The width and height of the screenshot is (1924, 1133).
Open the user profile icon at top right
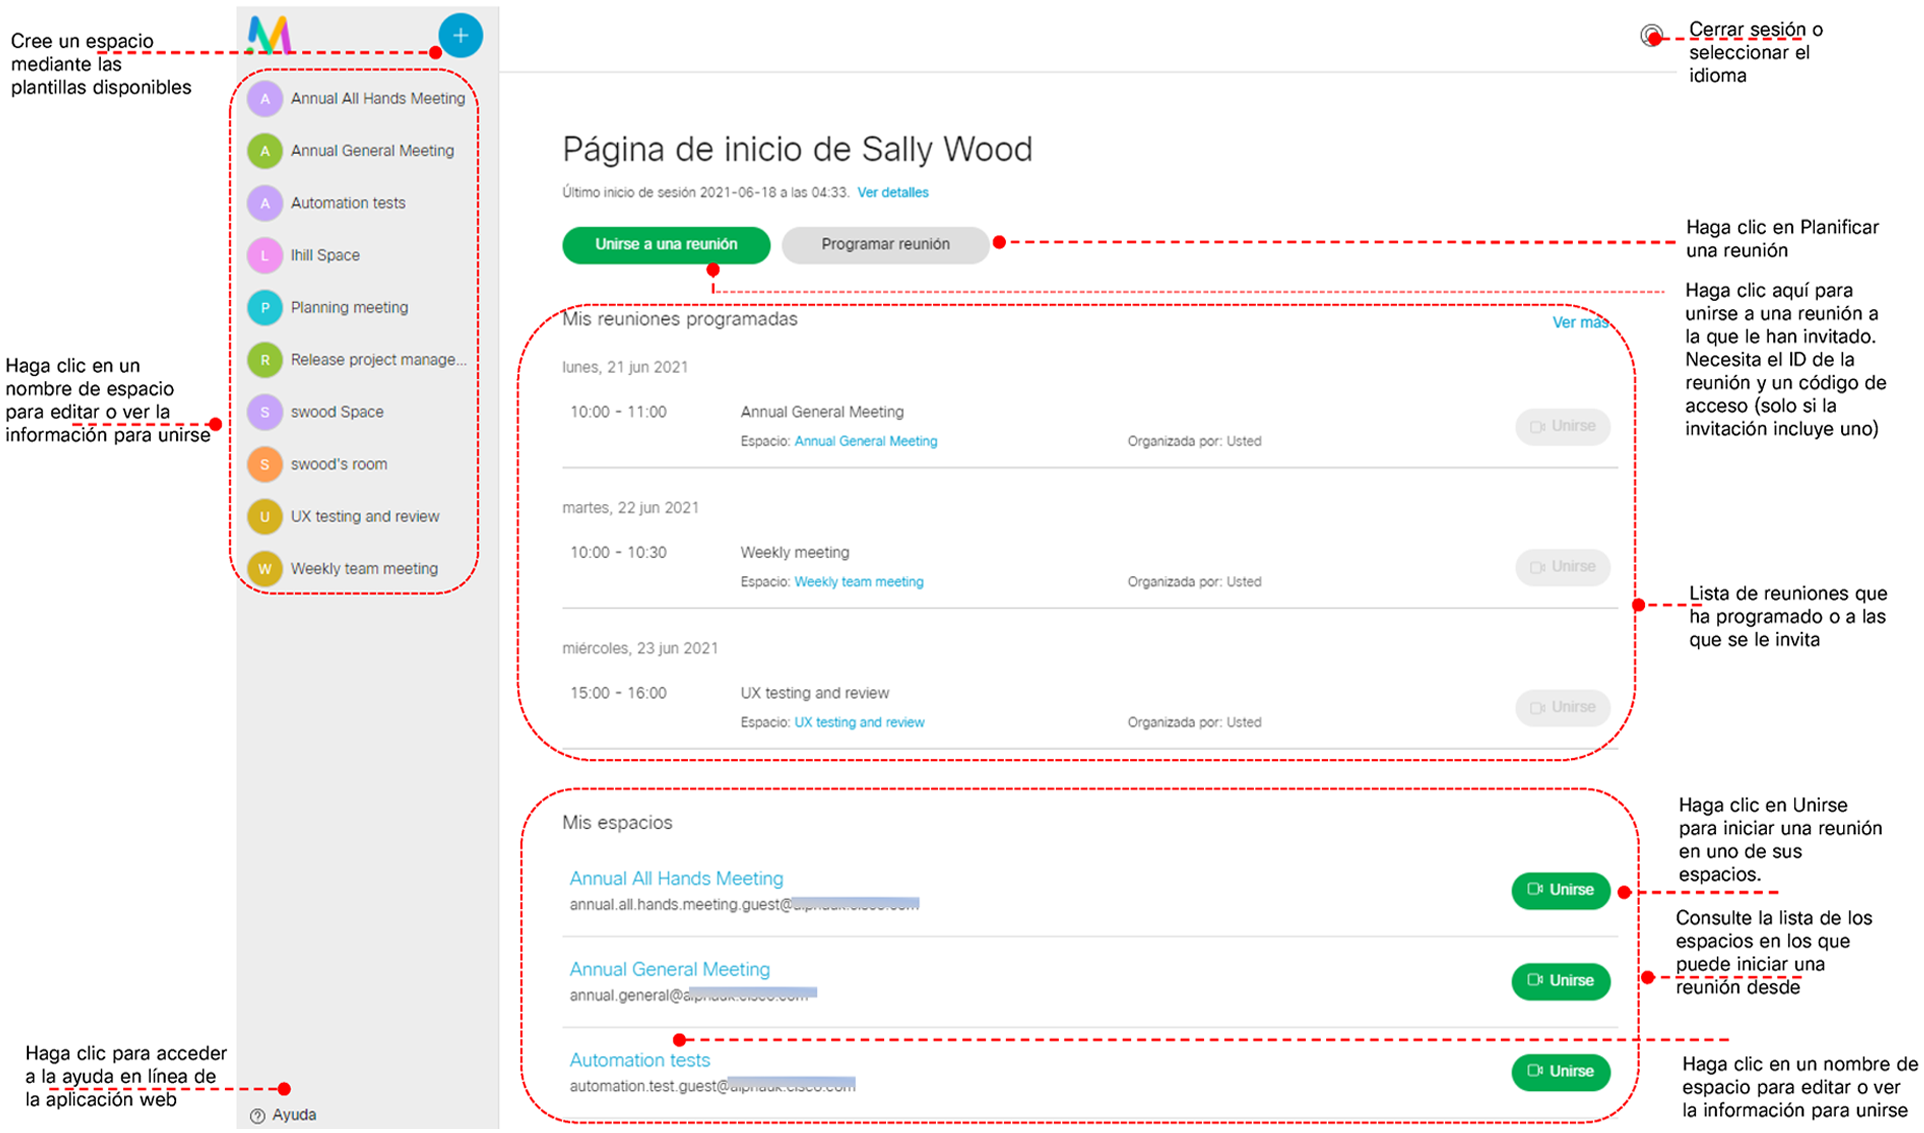tap(1650, 36)
